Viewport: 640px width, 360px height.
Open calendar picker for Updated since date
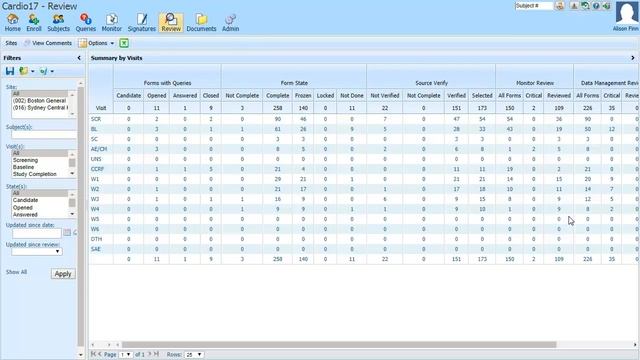click(x=67, y=233)
